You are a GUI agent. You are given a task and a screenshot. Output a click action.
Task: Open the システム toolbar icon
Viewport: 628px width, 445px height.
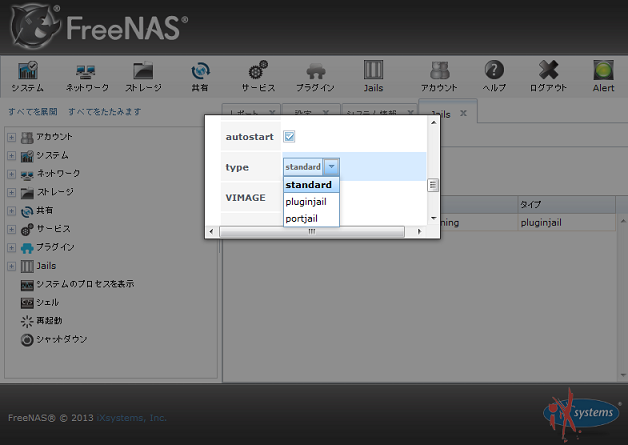tap(27, 76)
